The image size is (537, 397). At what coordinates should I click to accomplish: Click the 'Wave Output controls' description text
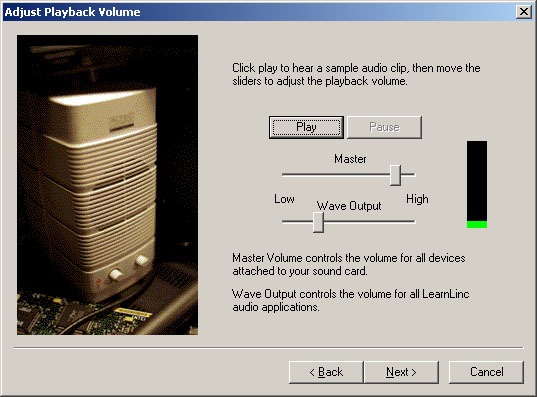tap(351, 300)
